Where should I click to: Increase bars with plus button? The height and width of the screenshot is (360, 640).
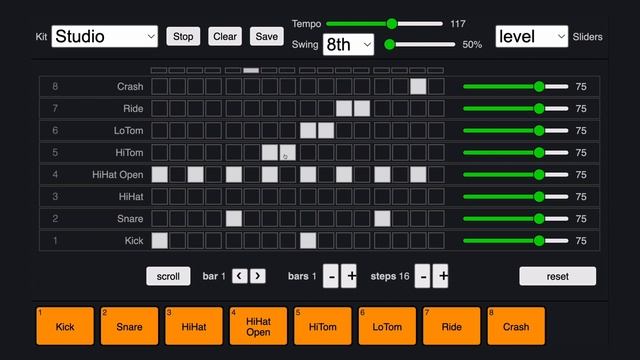pyautogui.click(x=349, y=276)
